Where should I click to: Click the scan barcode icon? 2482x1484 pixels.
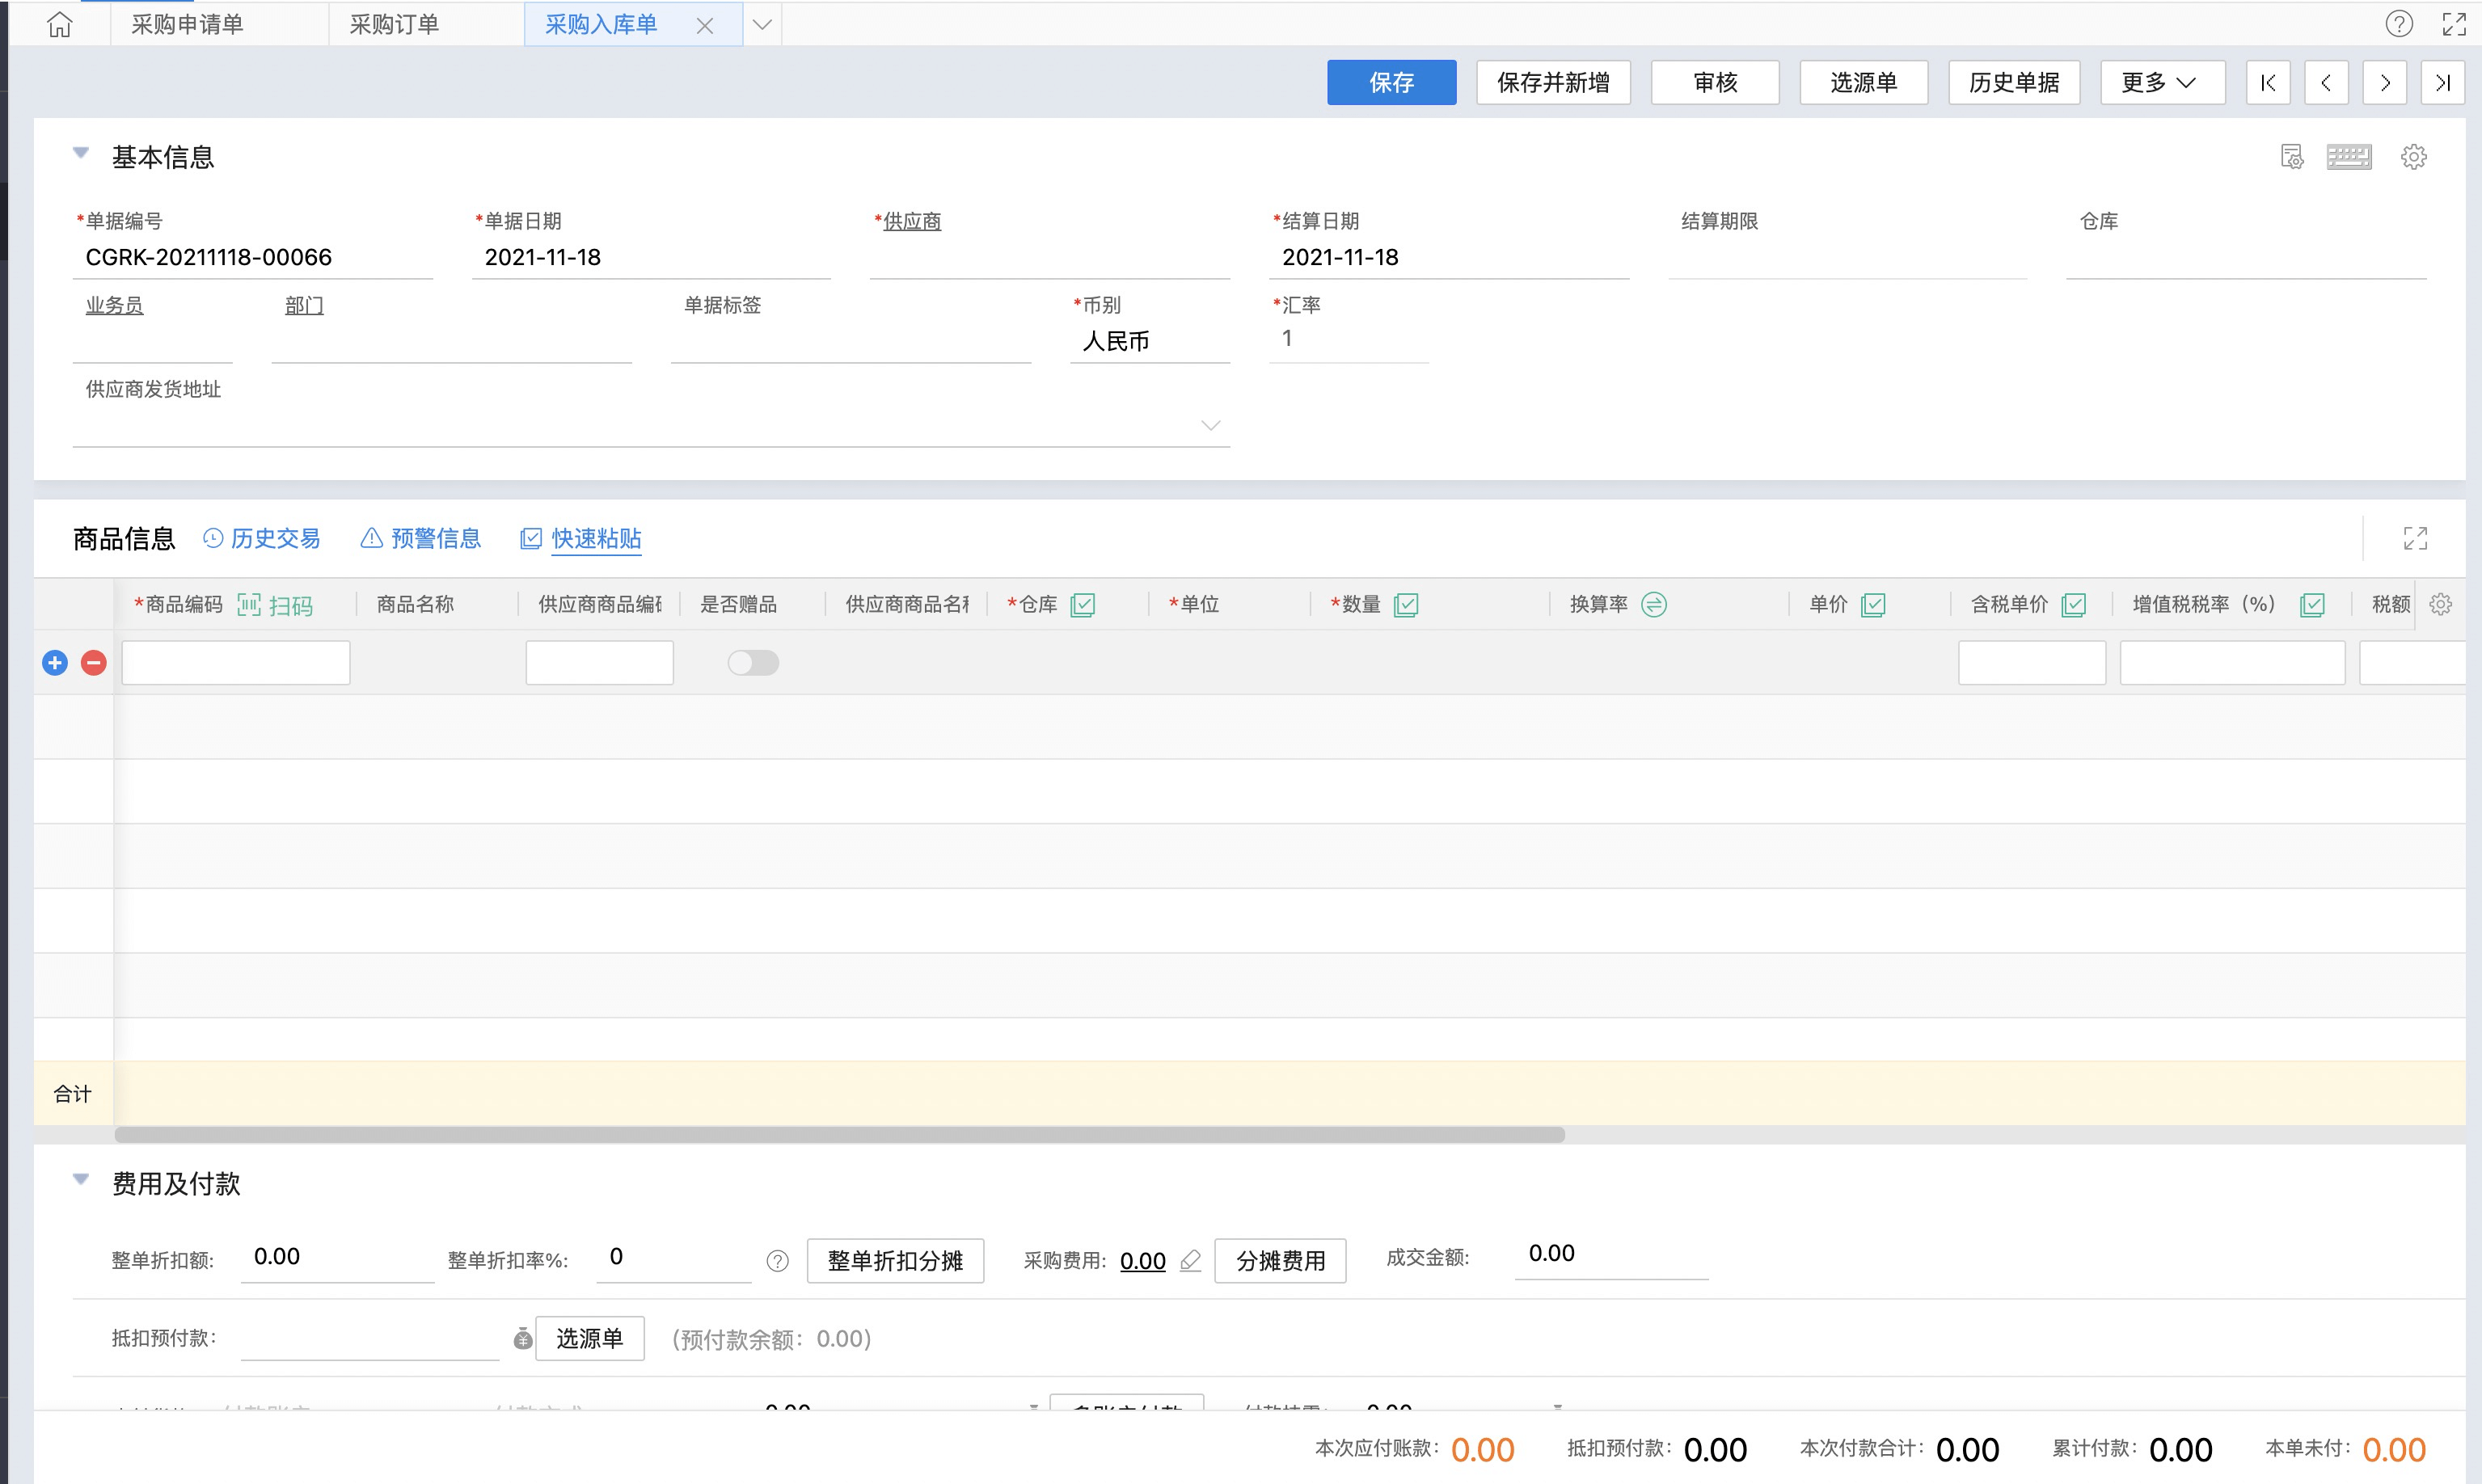pos(249,604)
